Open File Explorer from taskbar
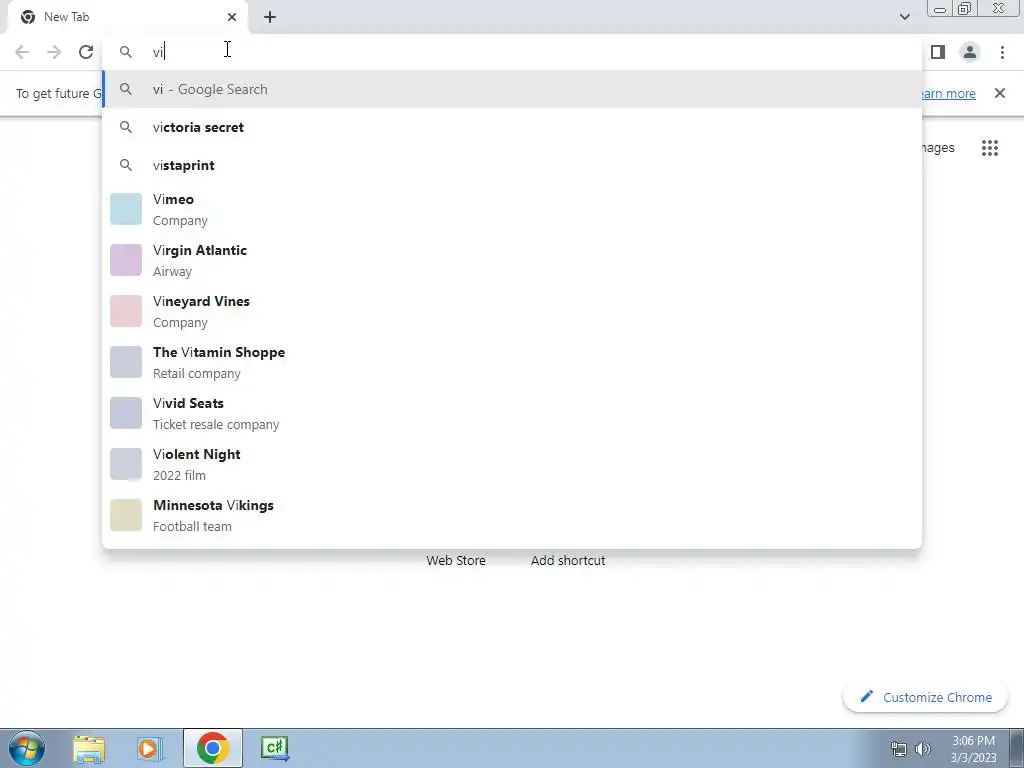This screenshot has height=768, width=1024. point(89,748)
